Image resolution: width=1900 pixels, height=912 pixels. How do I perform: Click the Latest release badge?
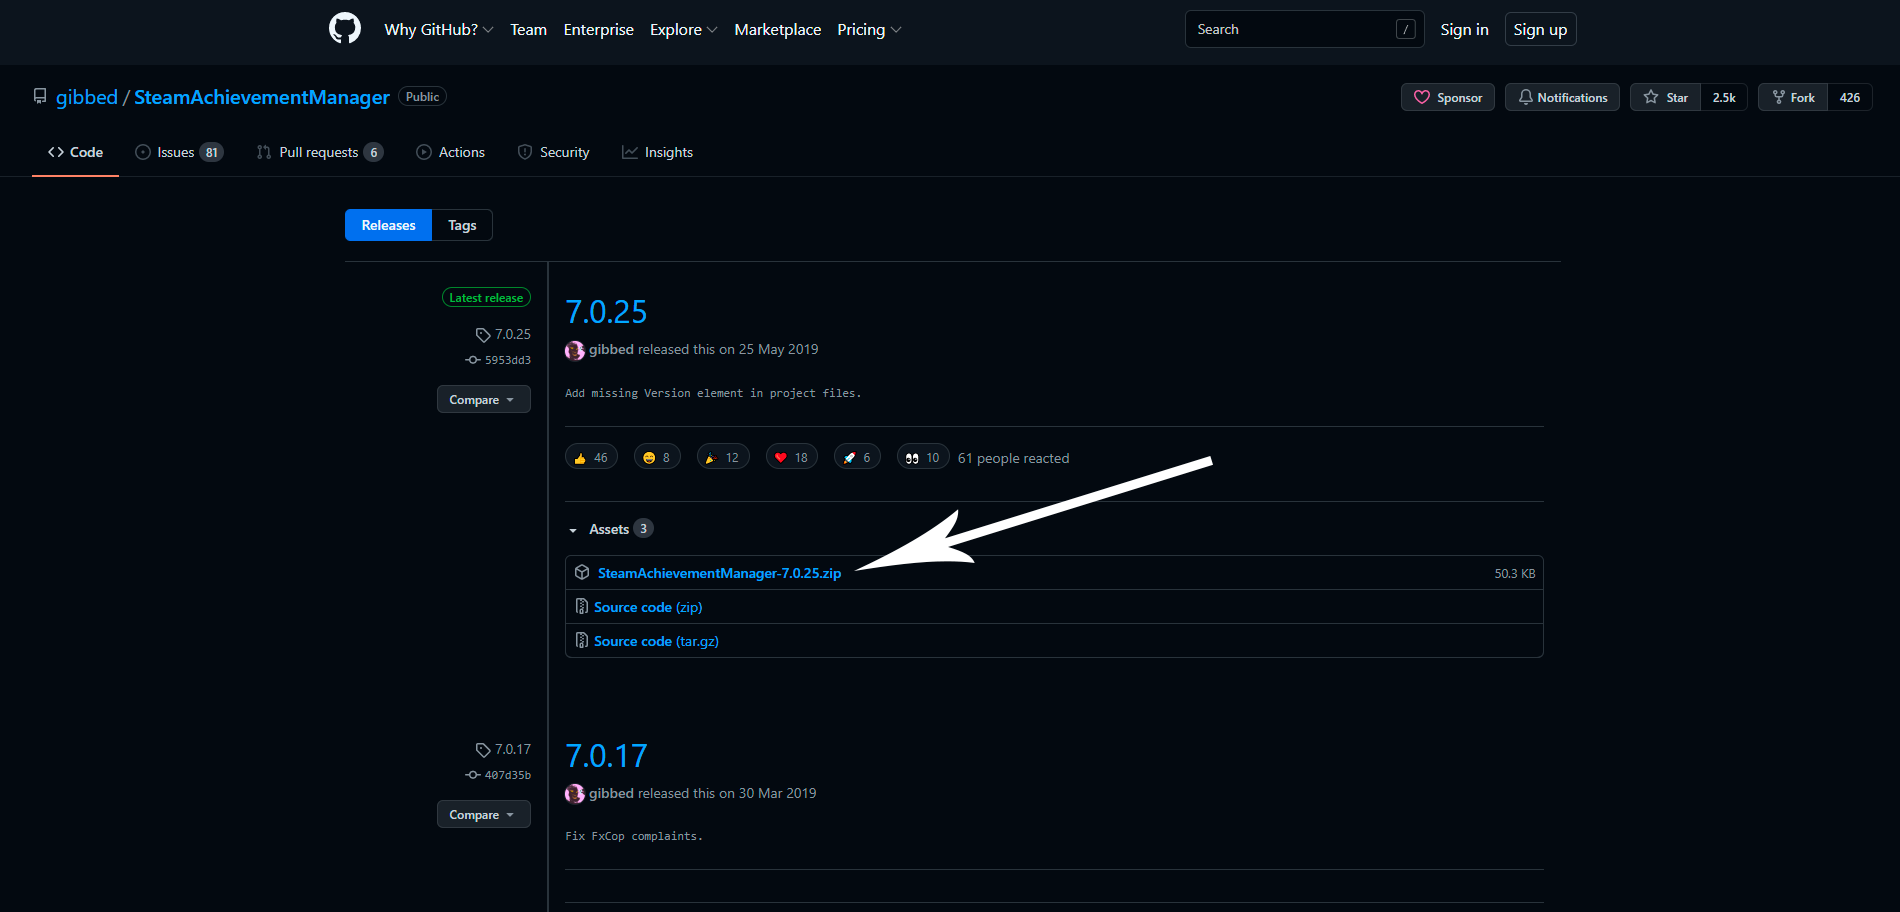click(486, 297)
